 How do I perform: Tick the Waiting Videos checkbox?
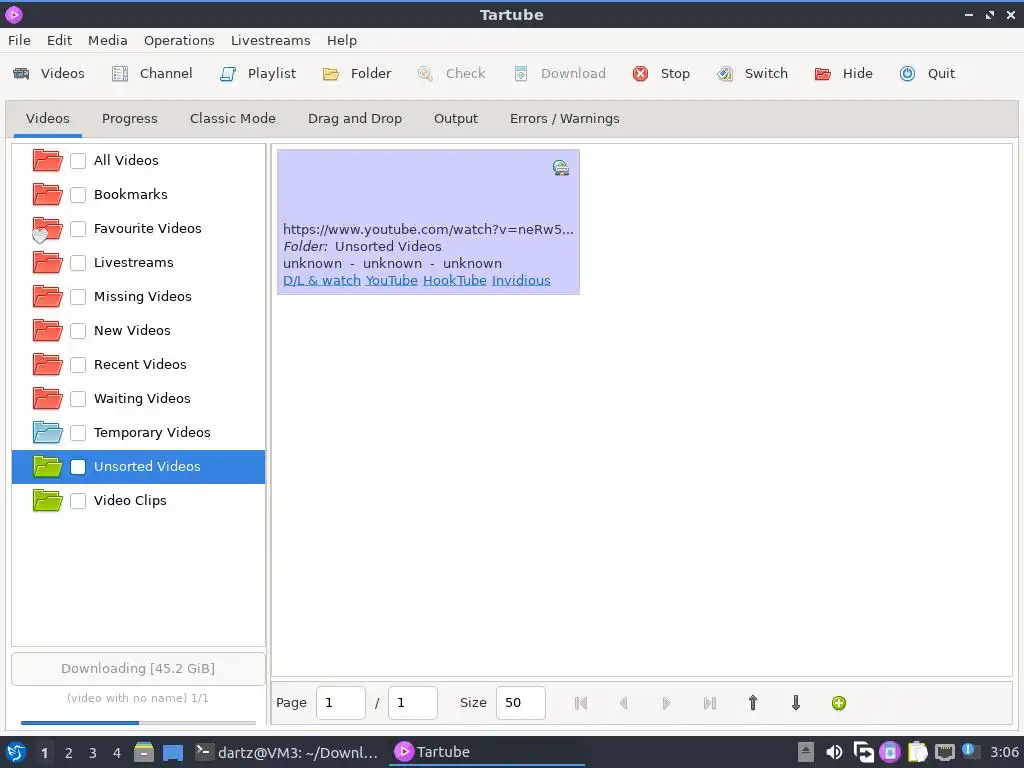tap(78, 398)
